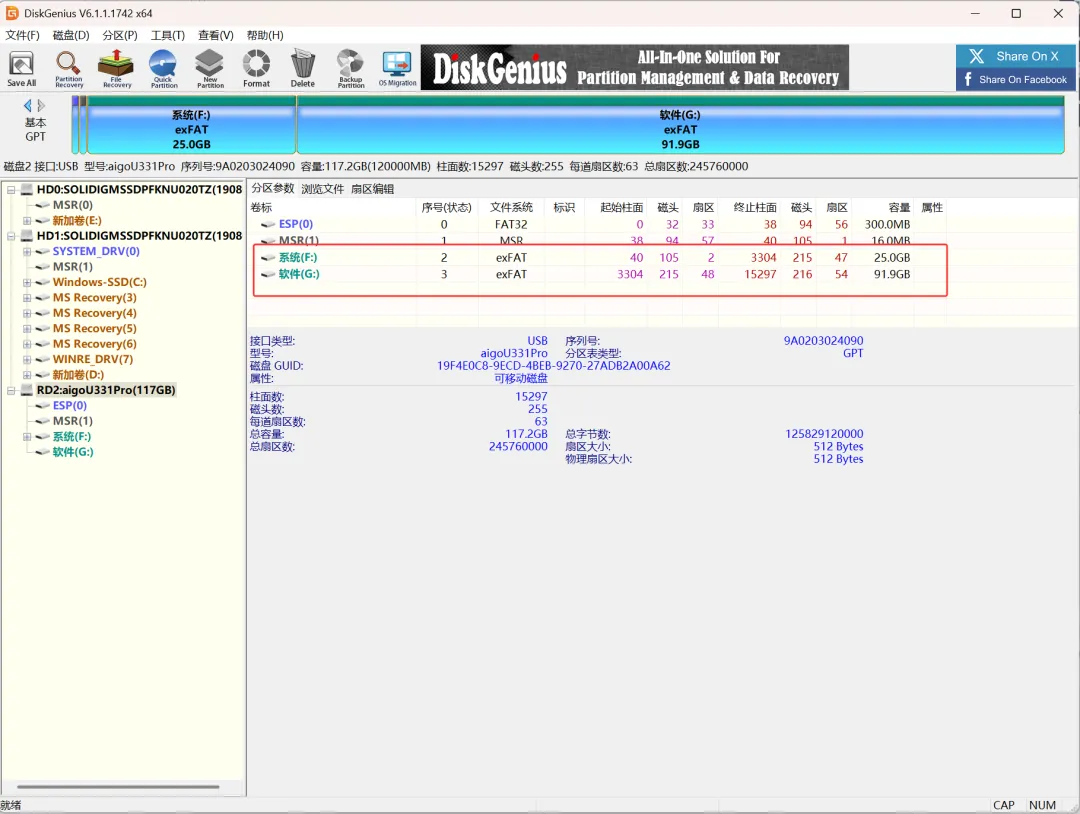Expand the 新加卷(E:) tree node

point(27,220)
